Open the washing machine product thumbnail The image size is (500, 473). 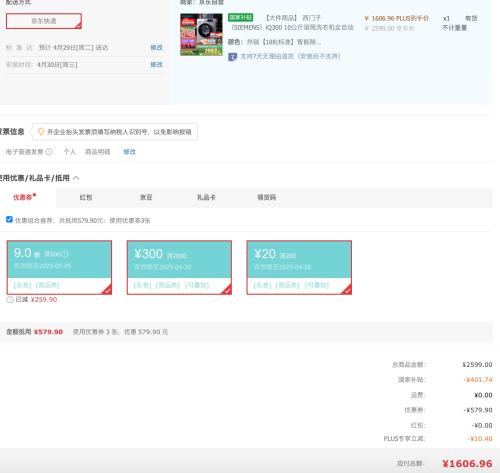tap(201, 34)
